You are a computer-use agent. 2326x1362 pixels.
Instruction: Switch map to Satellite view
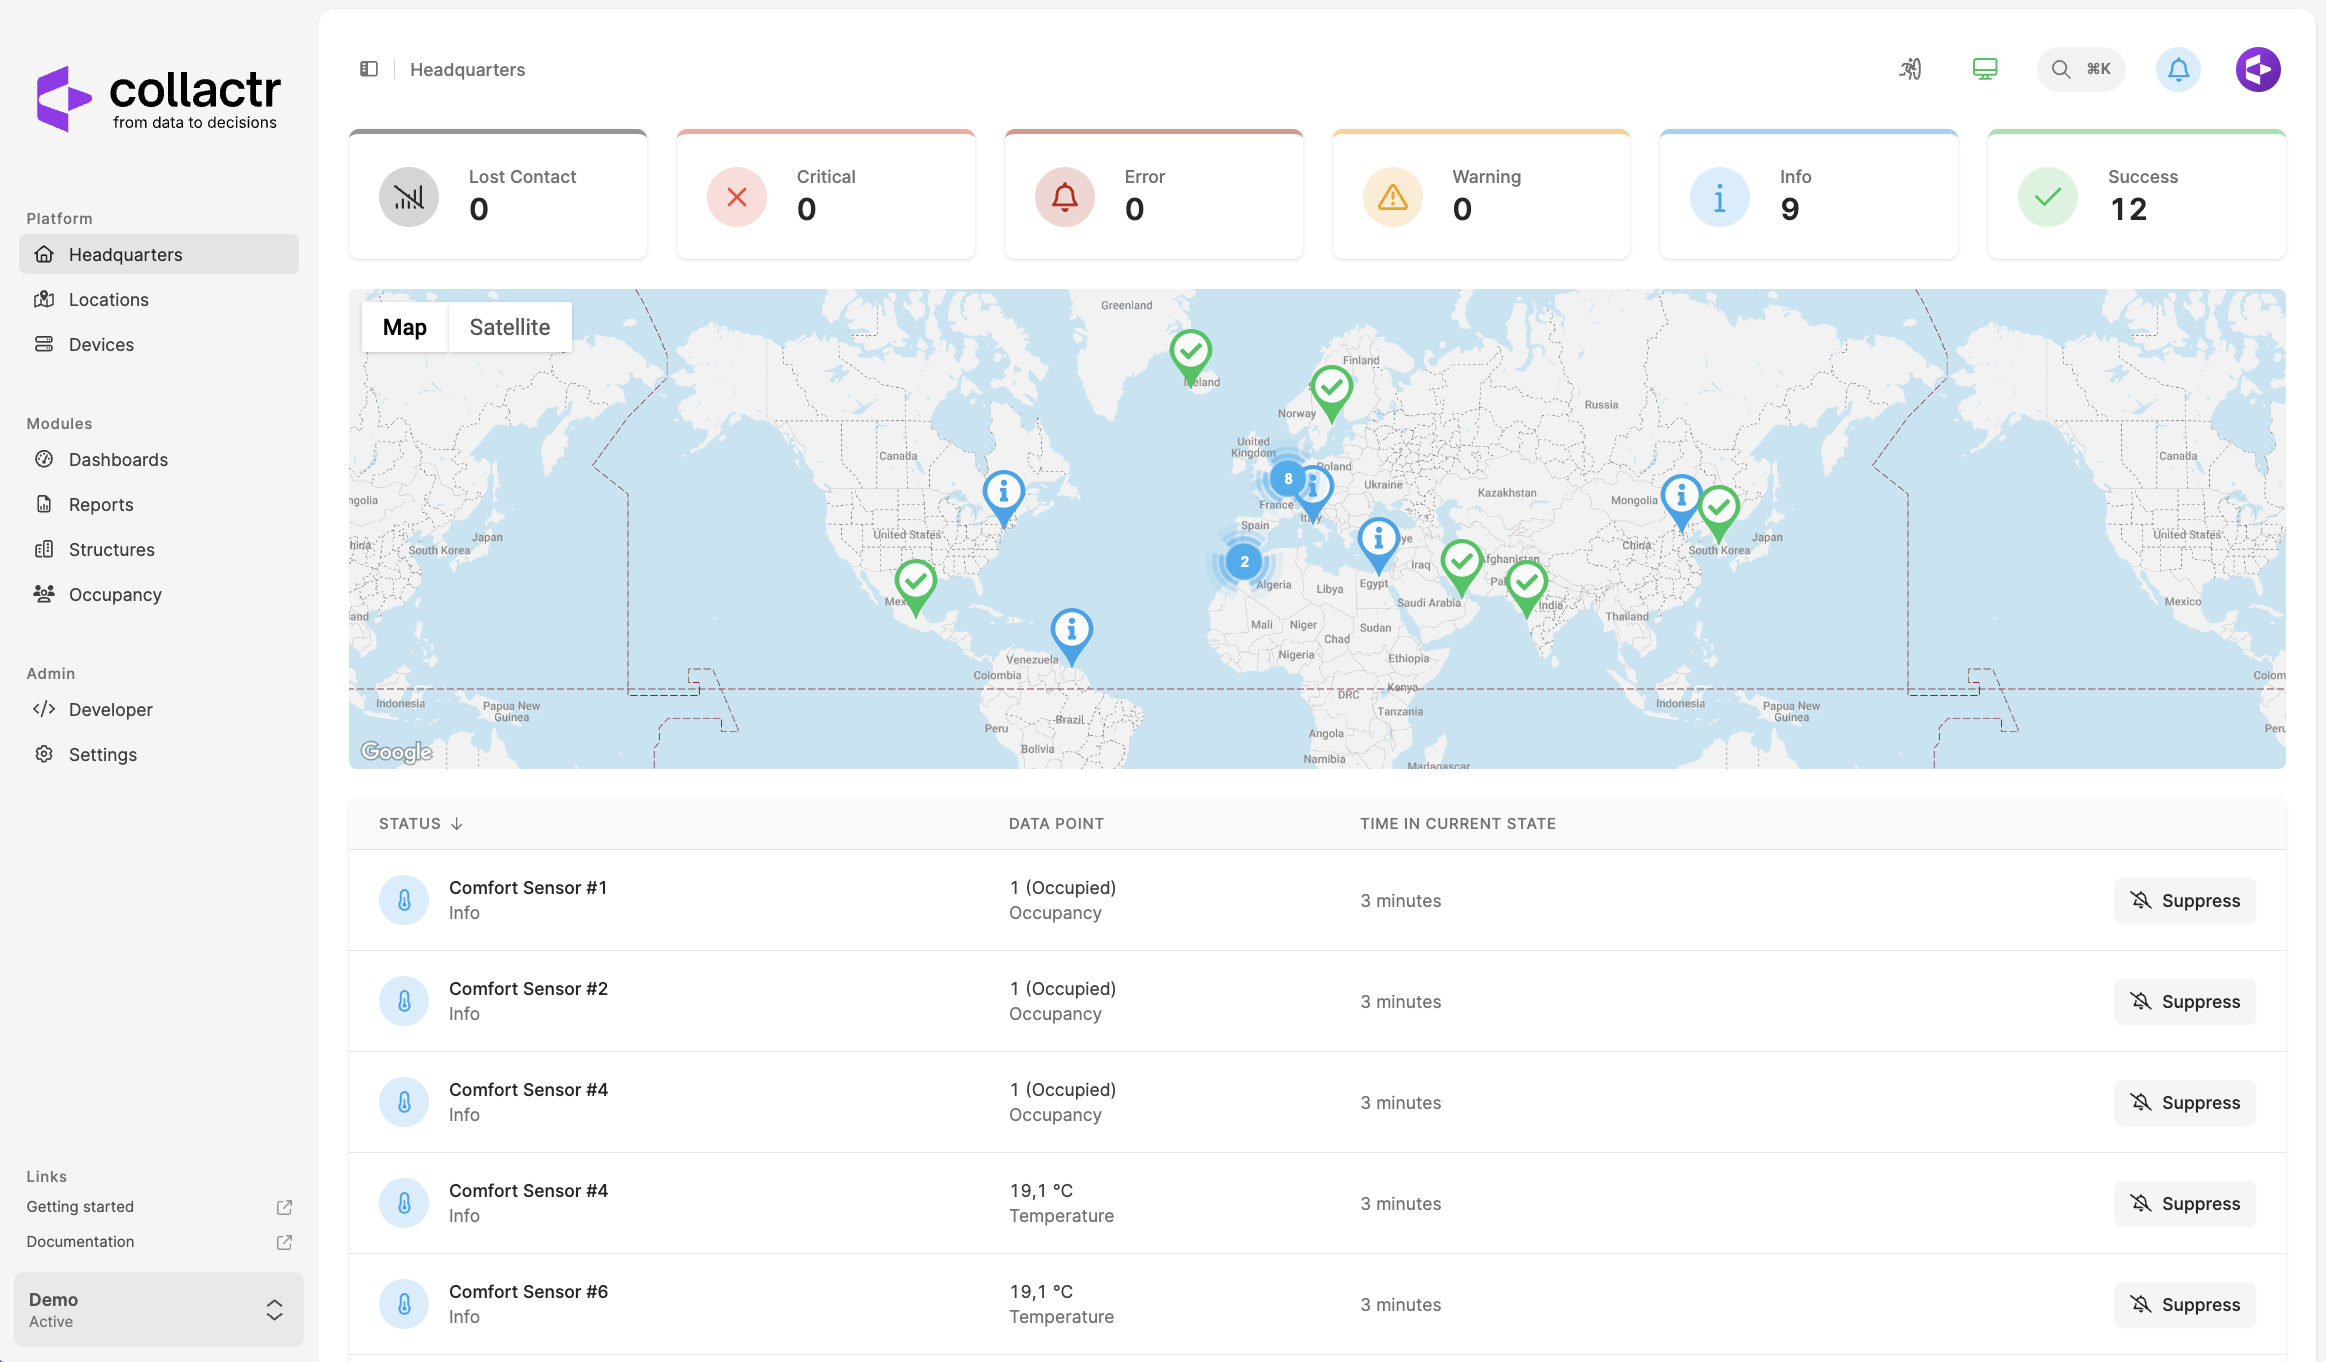(509, 327)
